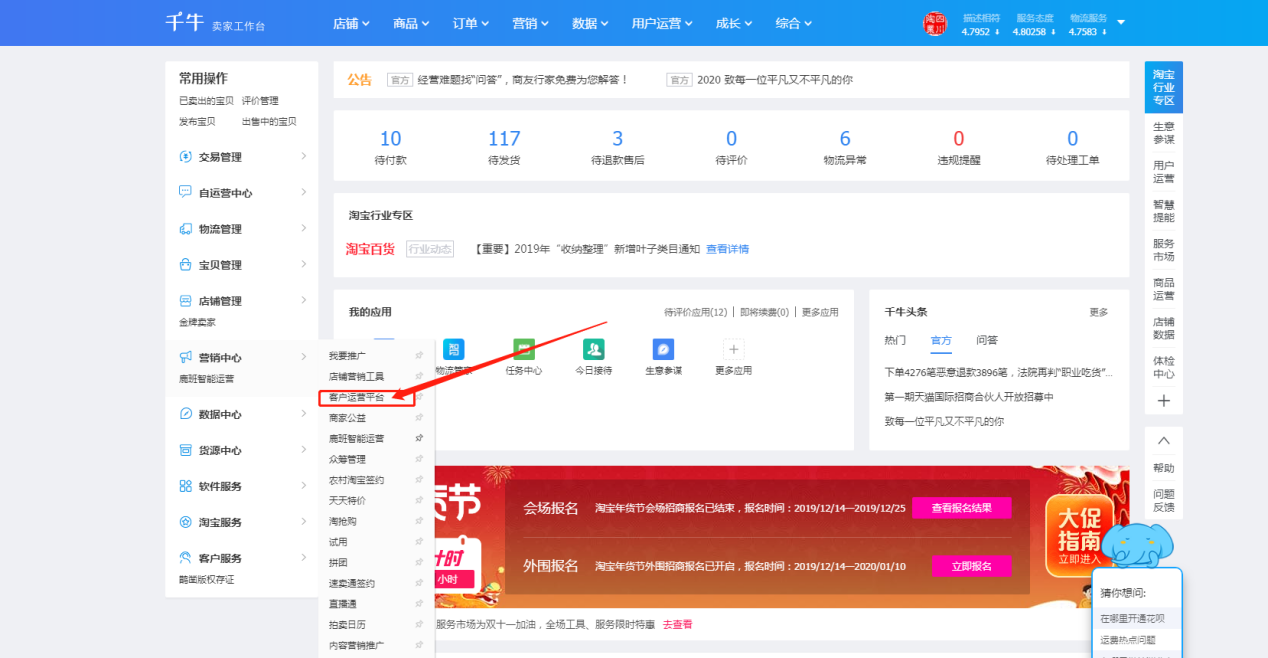
Task: Pin 直播通 in the submenu
Action: [x=419, y=603]
